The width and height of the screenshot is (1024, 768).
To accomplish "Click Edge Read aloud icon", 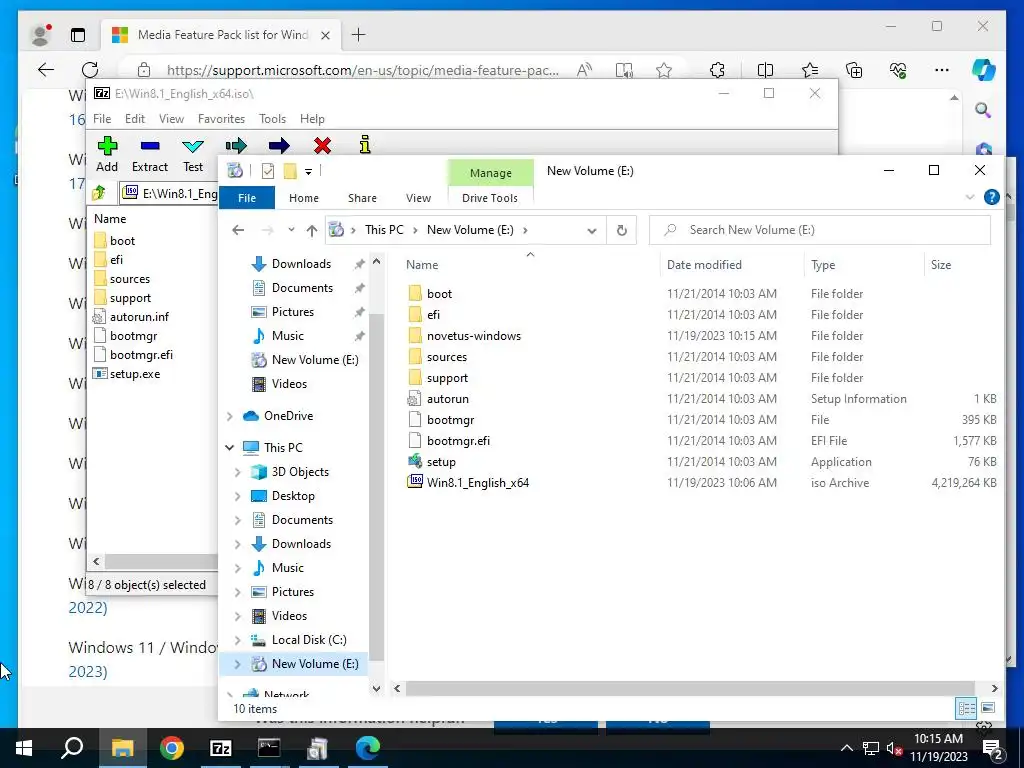I will click(x=584, y=70).
